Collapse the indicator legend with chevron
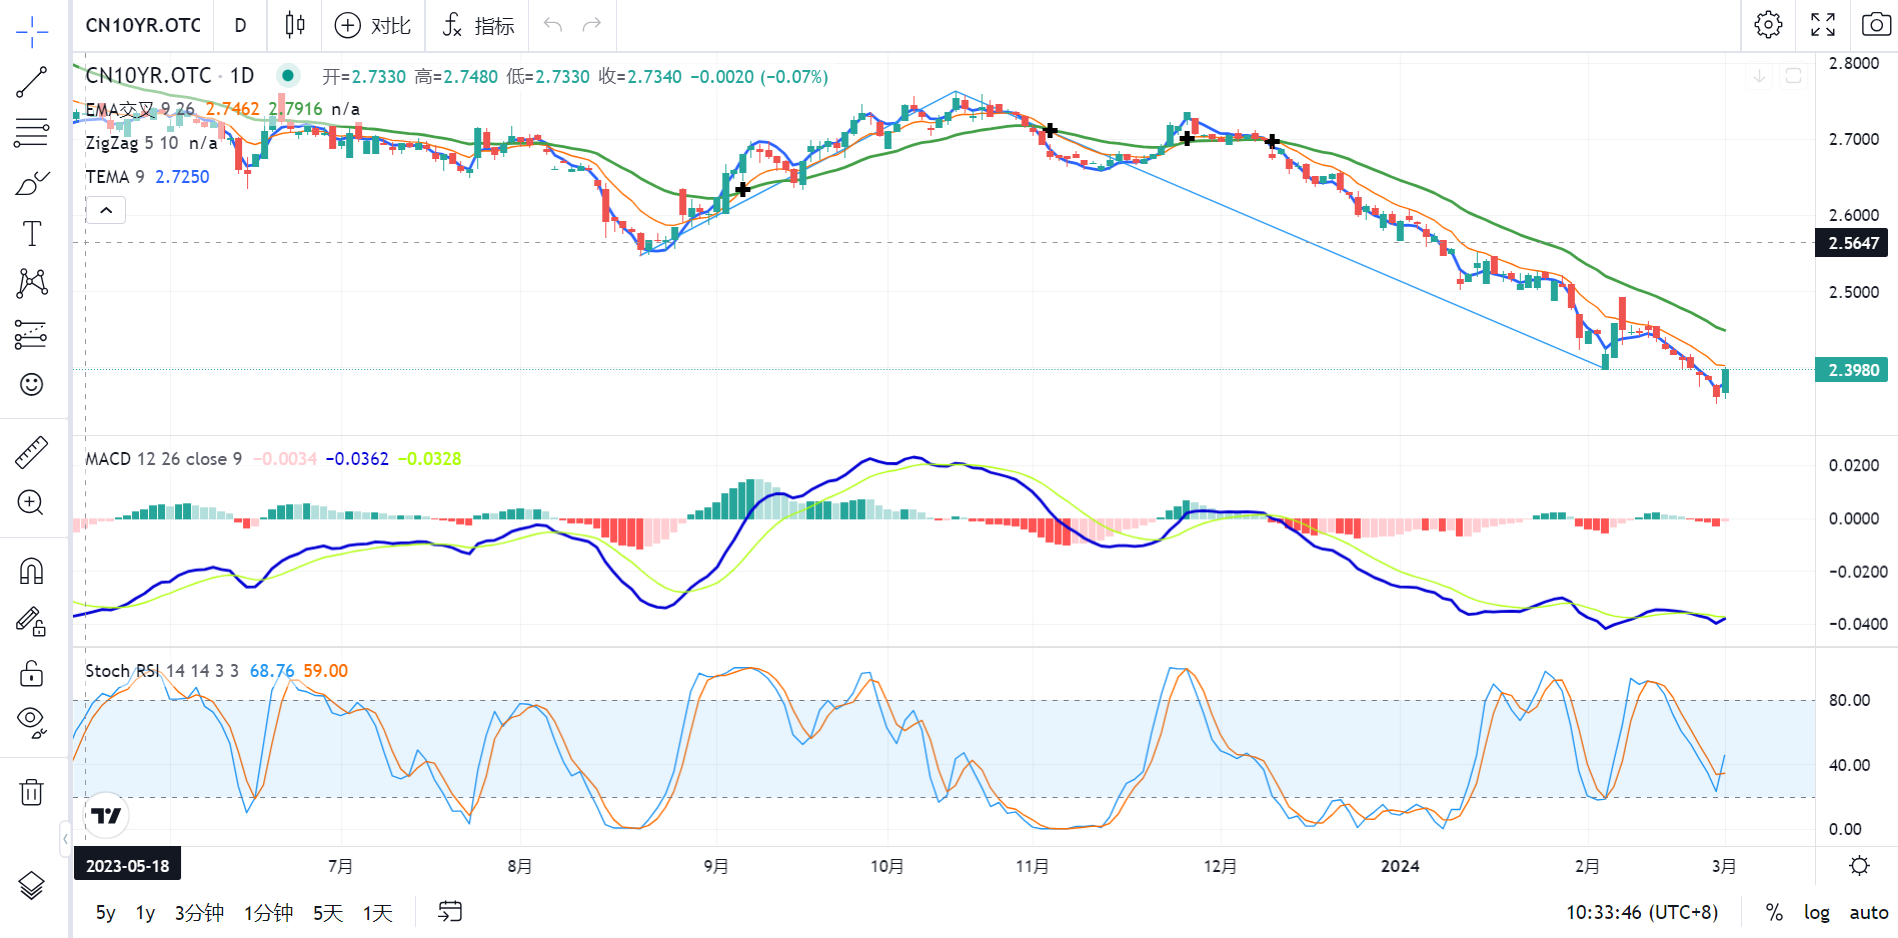This screenshot has width=1898, height=938. [106, 210]
